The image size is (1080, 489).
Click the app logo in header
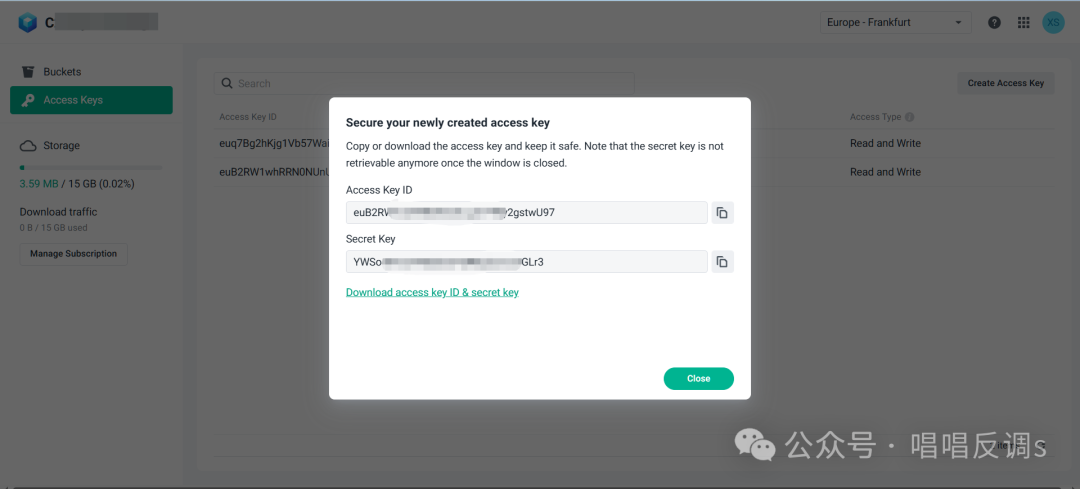(x=27, y=22)
